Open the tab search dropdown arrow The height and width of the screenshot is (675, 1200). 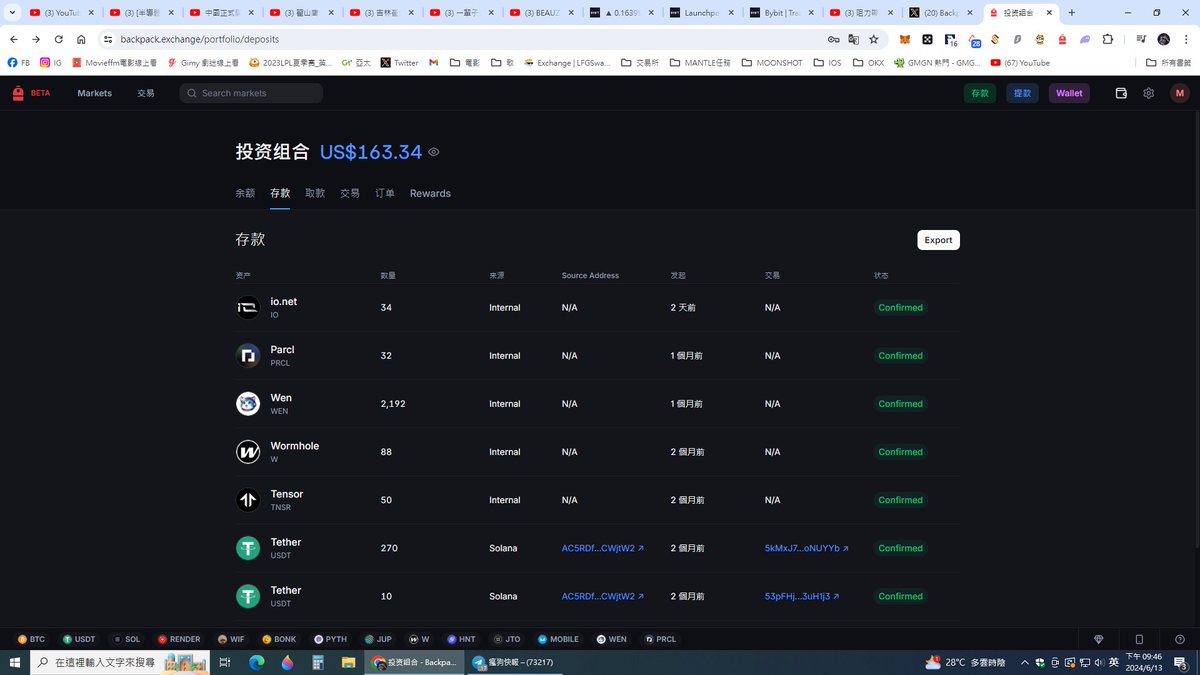[x=11, y=13]
